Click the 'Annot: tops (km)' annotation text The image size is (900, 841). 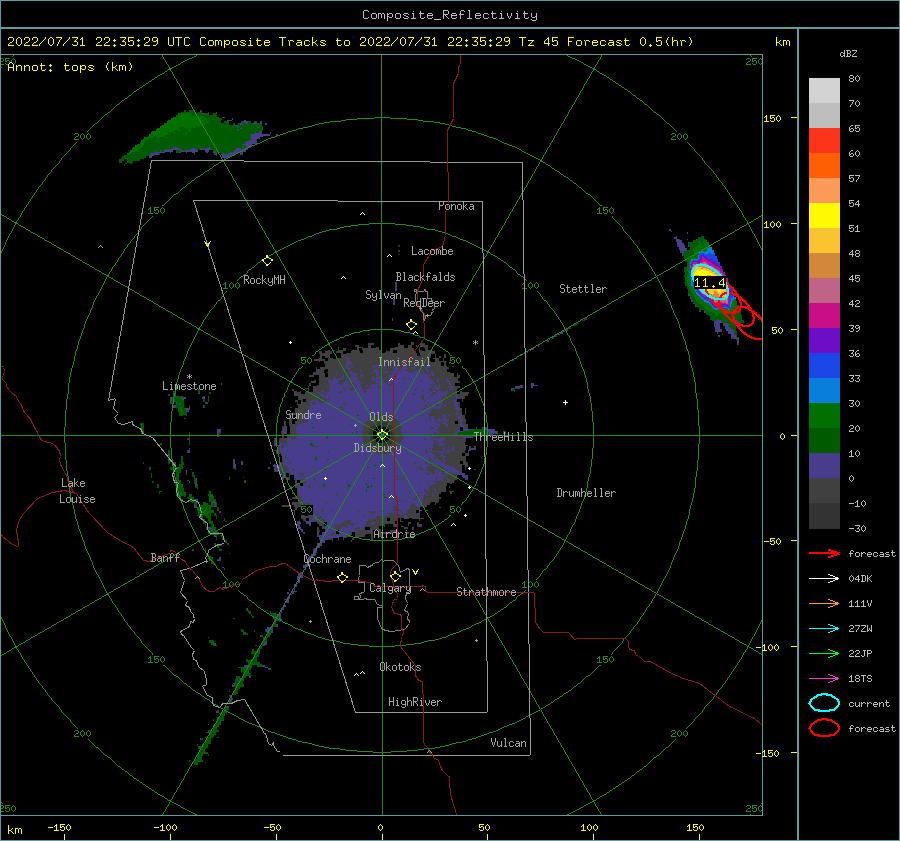tap(70, 67)
